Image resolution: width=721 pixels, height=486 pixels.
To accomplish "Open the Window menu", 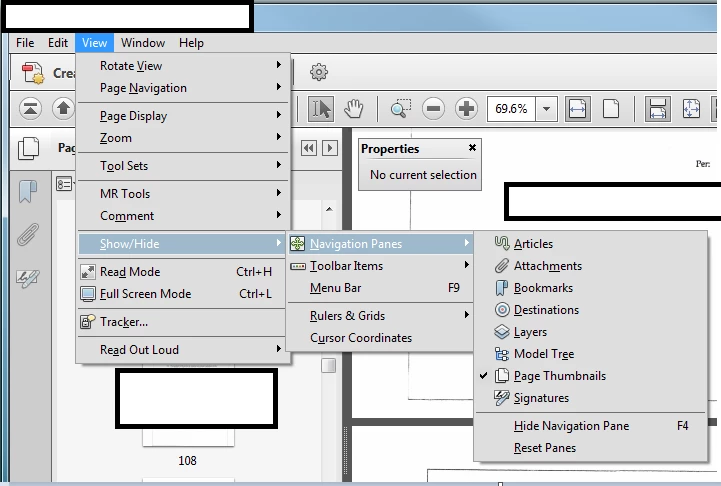I will [143, 43].
